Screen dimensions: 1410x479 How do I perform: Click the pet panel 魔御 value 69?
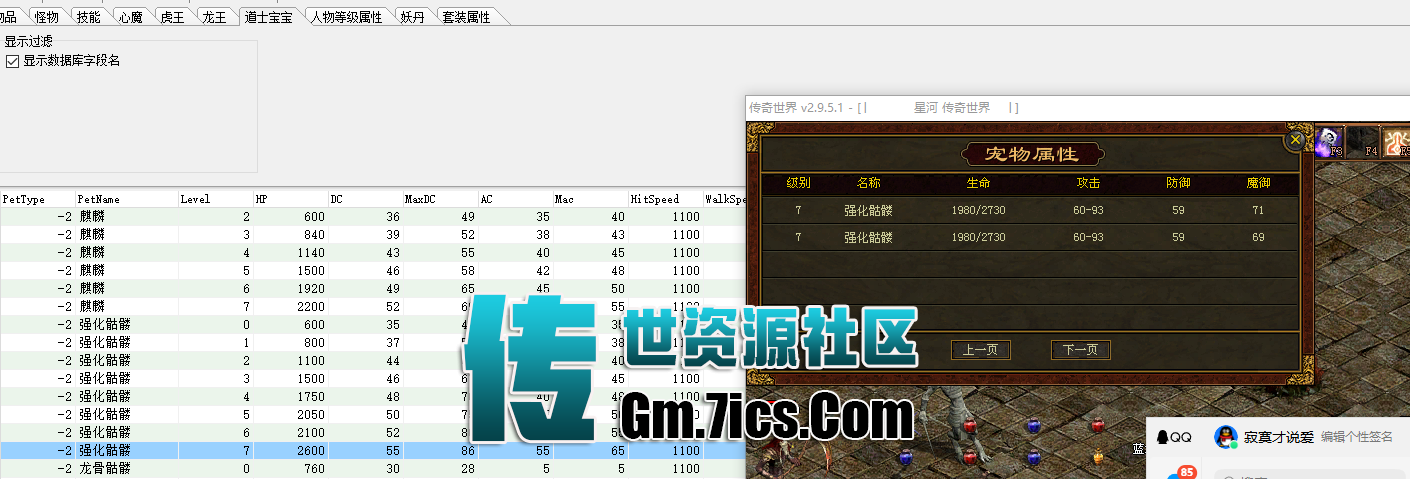coord(1258,238)
